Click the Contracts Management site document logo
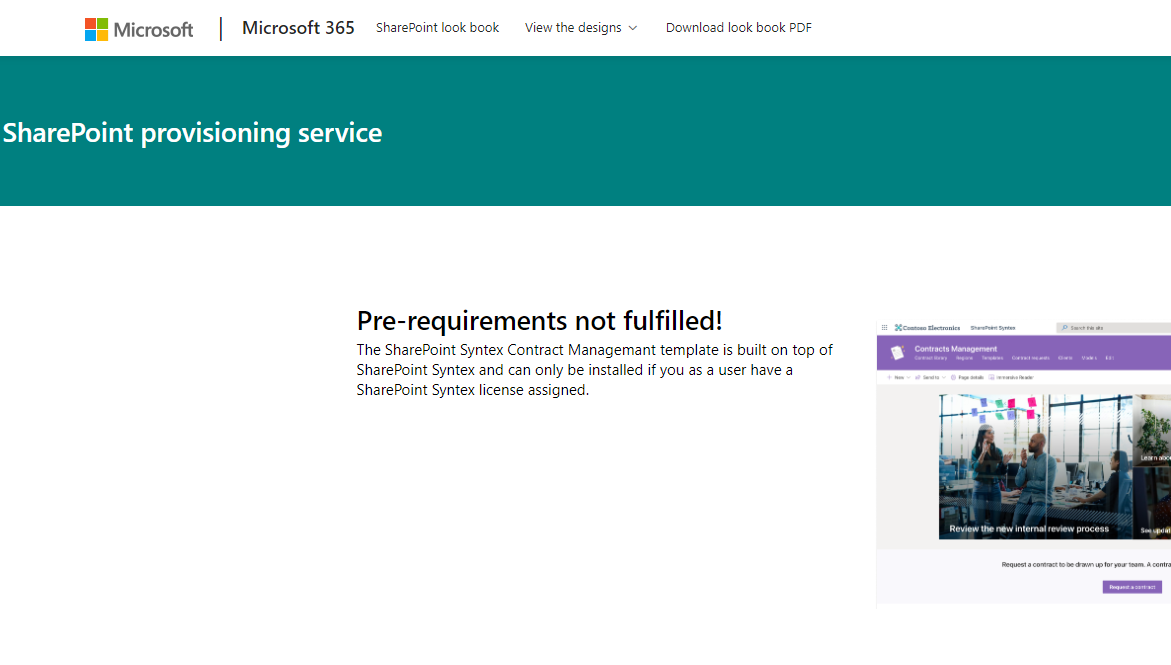Viewport: 1171px width, 665px height. [898, 352]
